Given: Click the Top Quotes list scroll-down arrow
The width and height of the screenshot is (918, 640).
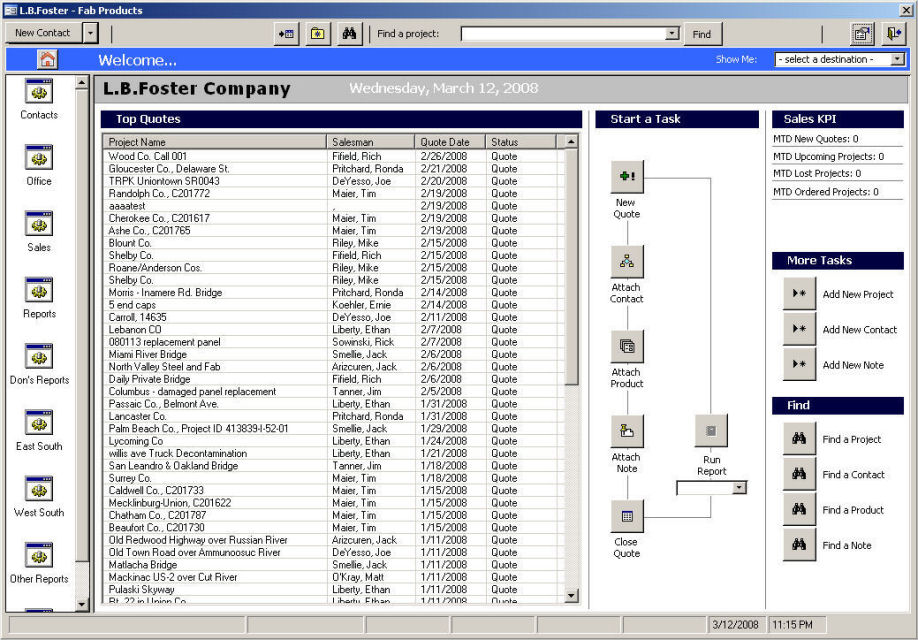Looking at the screenshot, I should (571, 596).
